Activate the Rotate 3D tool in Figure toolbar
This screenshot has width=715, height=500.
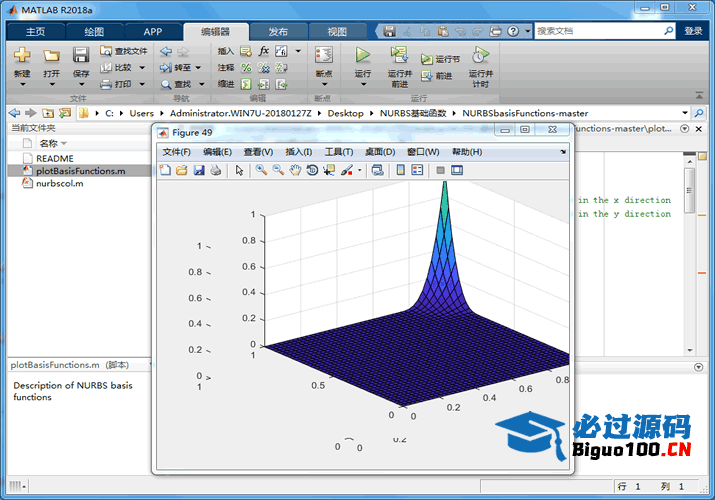click(x=312, y=170)
